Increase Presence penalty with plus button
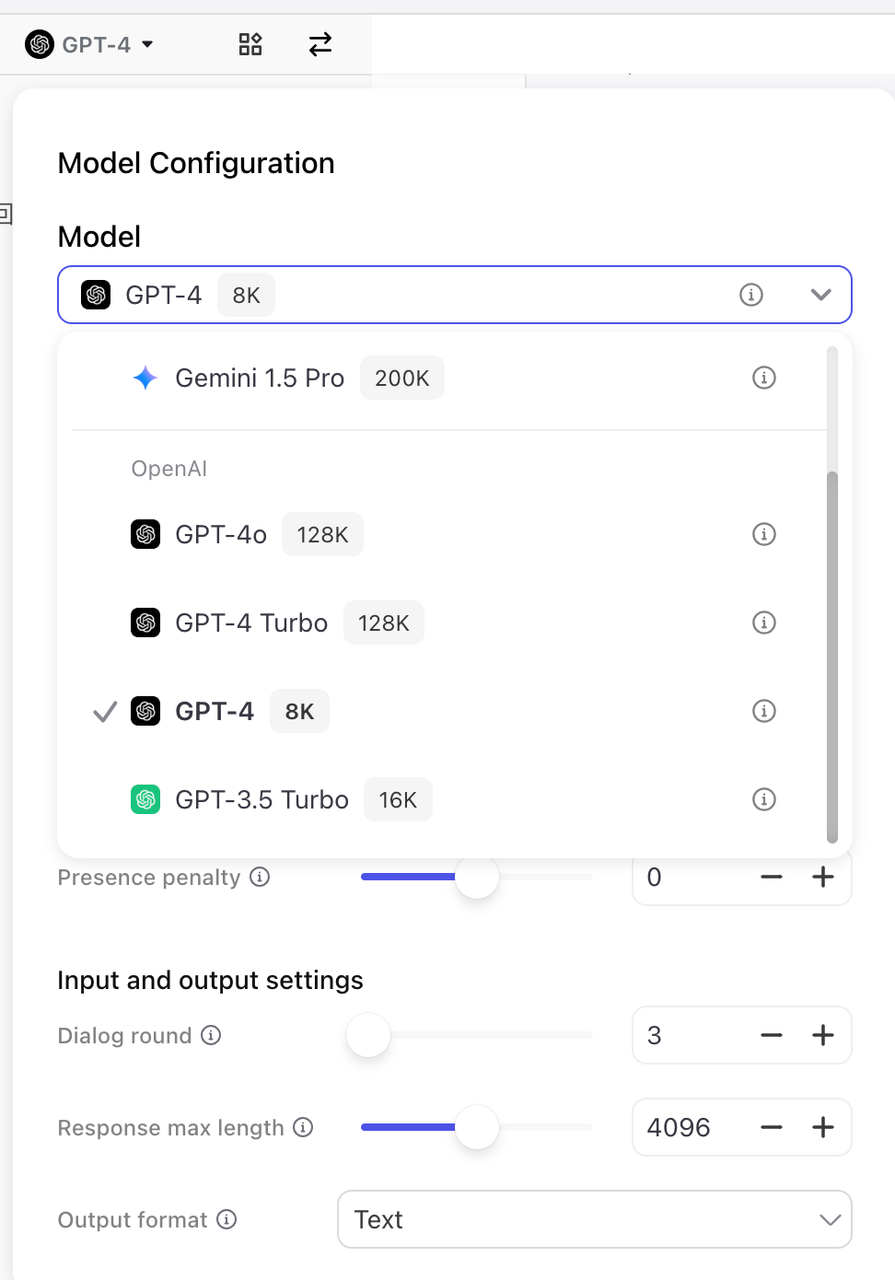The width and height of the screenshot is (895, 1280). (x=823, y=877)
